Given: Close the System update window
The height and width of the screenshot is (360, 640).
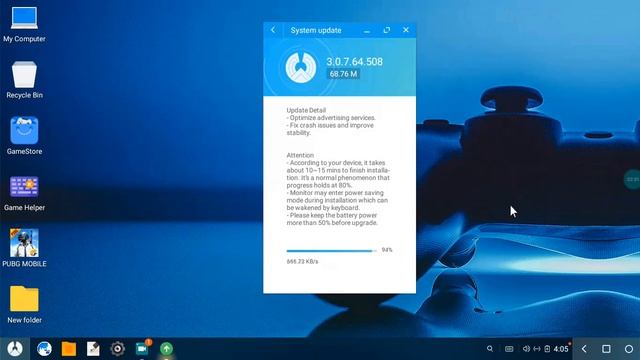Looking at the screenshot, I should click(x=406, y=30).
